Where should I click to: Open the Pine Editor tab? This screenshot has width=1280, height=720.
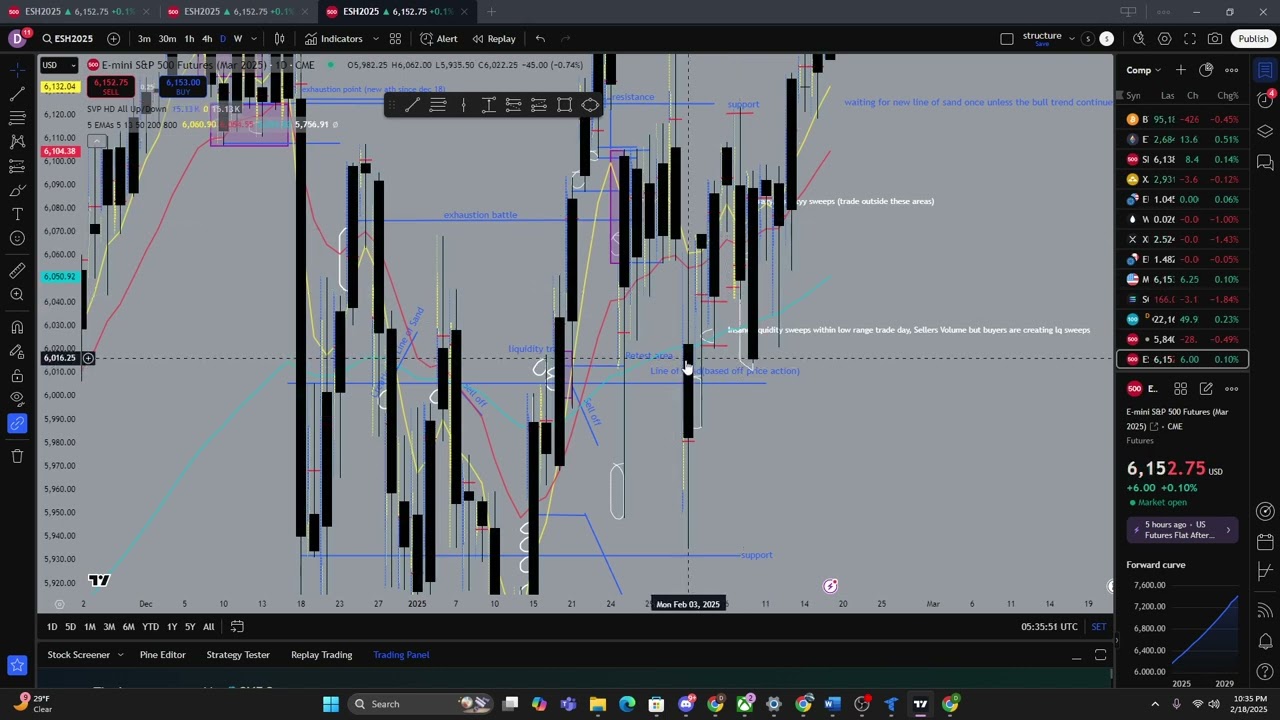tap(162, 655)
